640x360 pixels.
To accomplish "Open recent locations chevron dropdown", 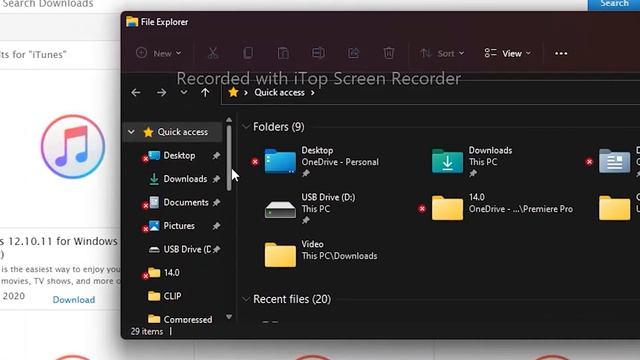I will click(184, 92).
